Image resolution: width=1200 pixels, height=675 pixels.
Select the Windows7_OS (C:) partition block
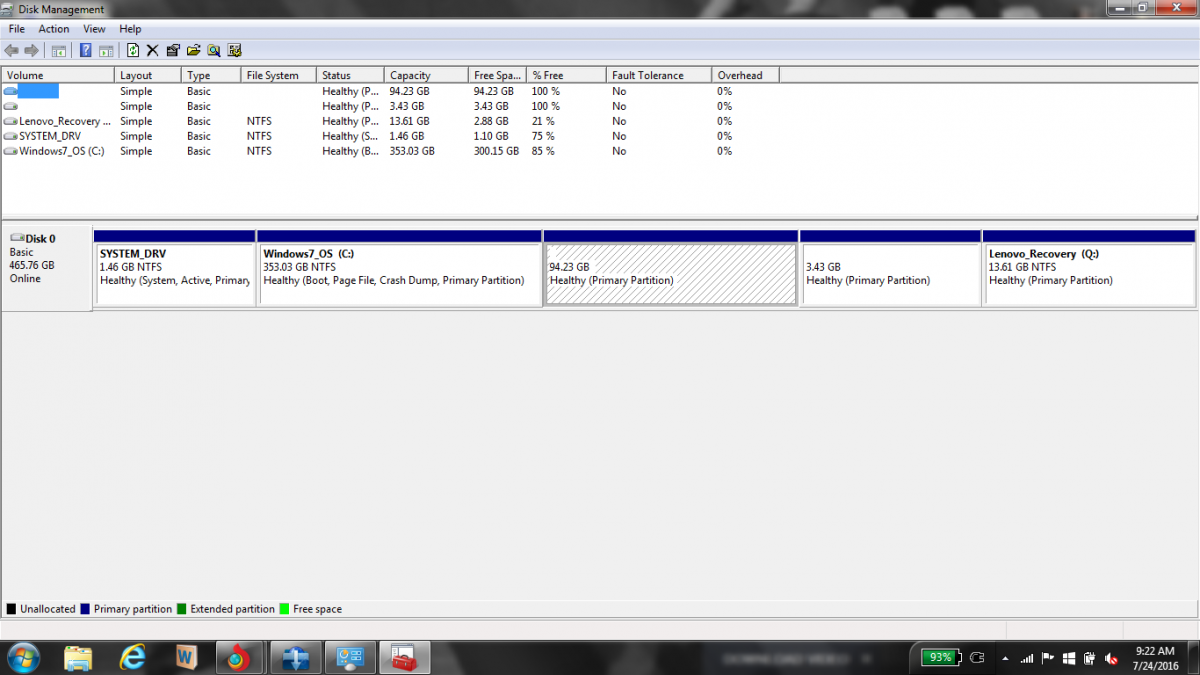pyautogui.click(x=399, y=267)
